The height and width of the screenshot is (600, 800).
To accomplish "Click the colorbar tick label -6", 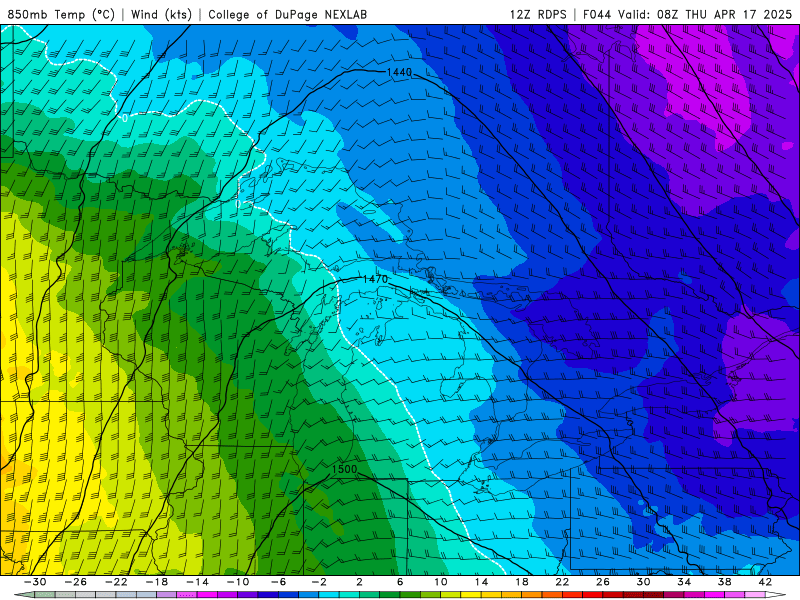I will point(278,582).
